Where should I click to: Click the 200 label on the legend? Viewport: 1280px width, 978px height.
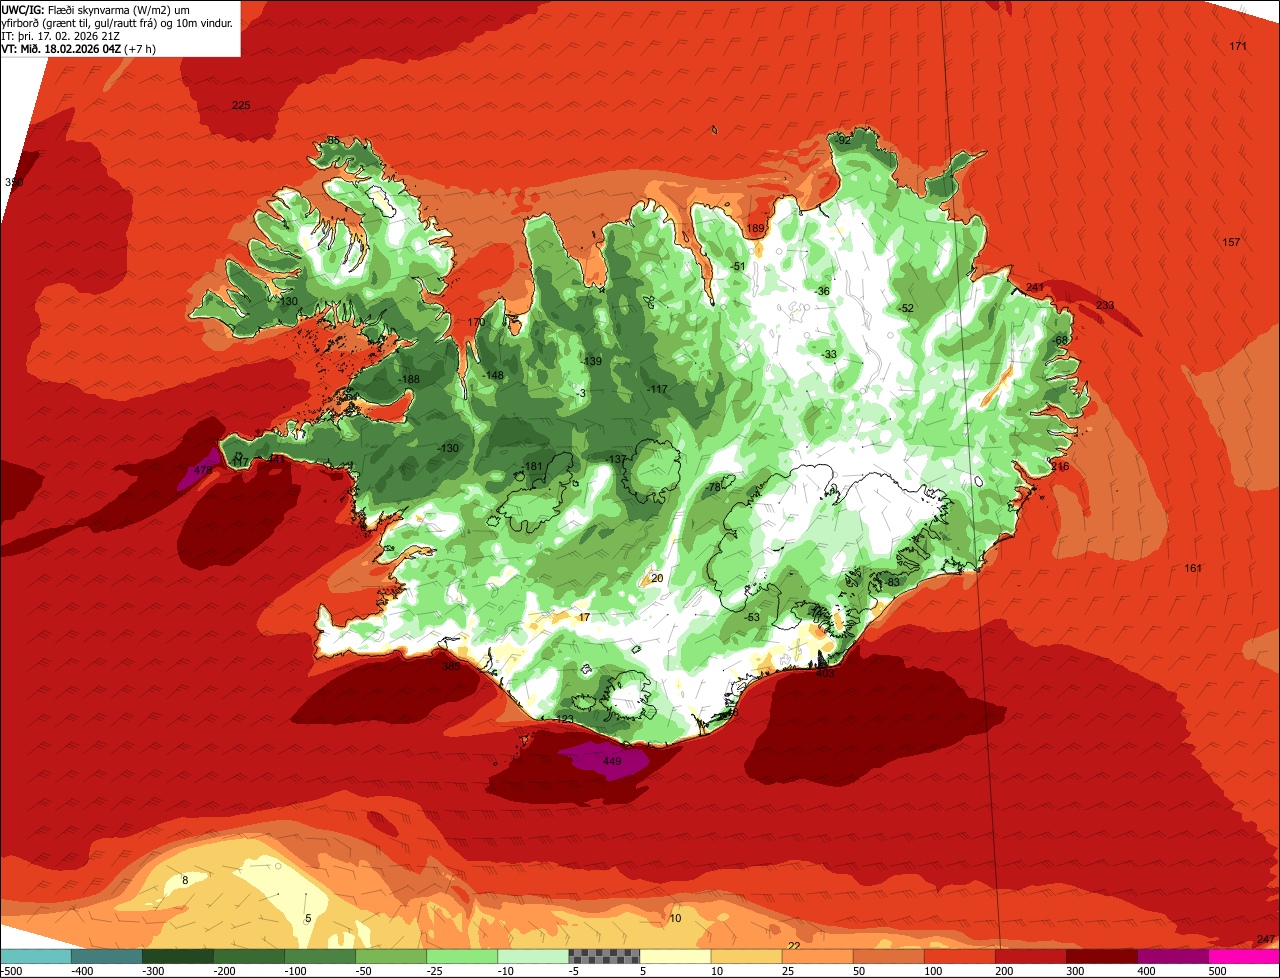pos(1002,971)
